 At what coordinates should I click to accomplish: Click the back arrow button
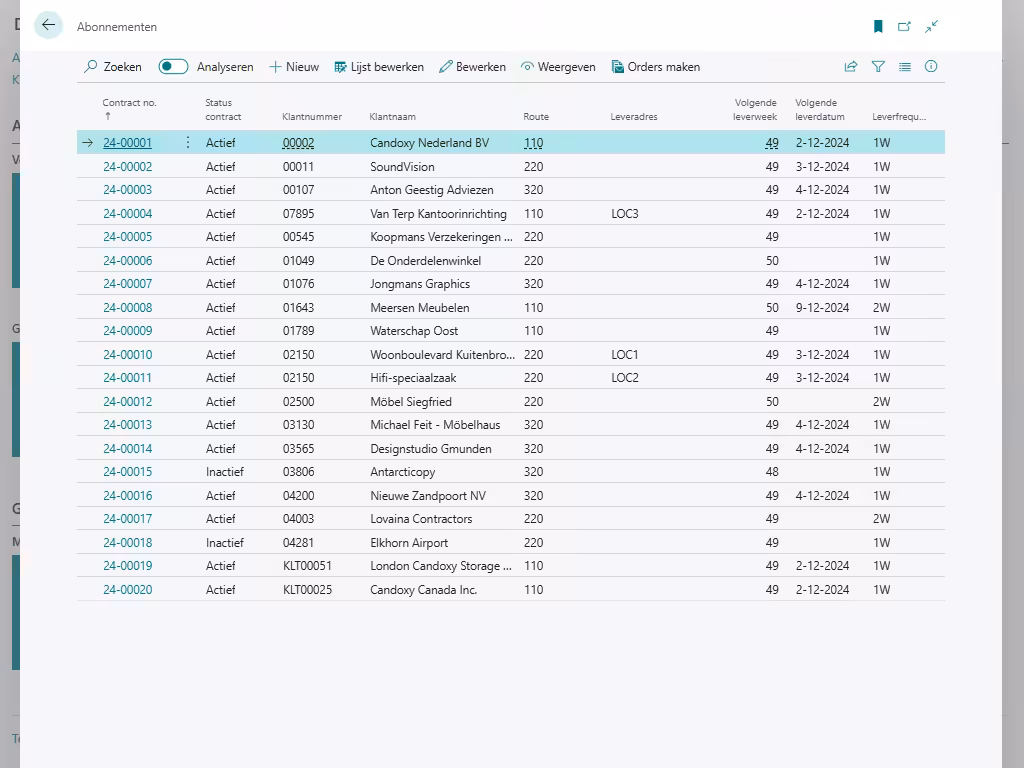coord(48,26)
